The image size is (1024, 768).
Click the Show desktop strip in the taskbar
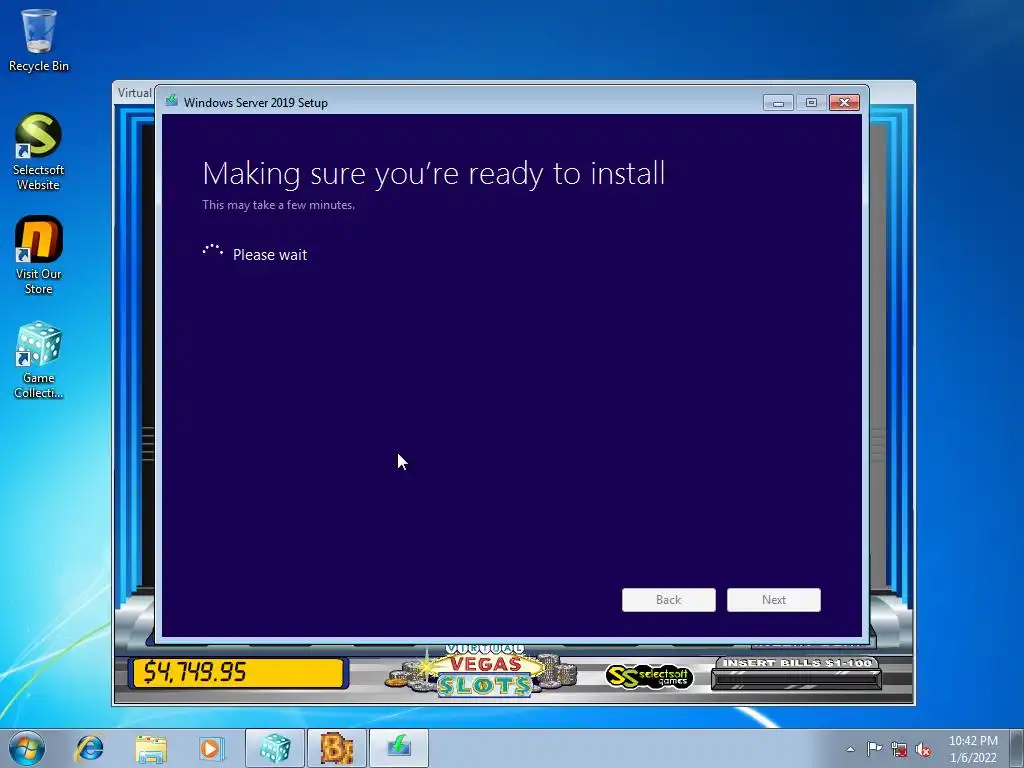click(x=1016, y=748)
